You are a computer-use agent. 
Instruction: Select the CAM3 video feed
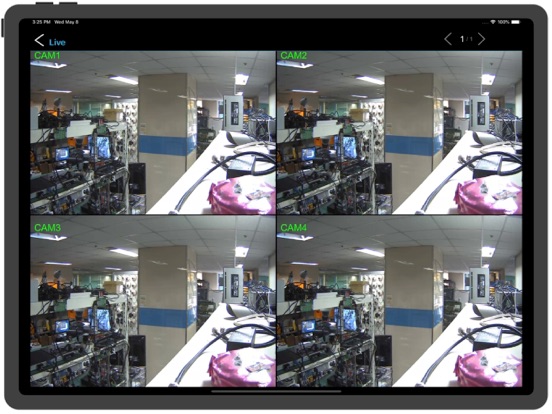point(153,301)
